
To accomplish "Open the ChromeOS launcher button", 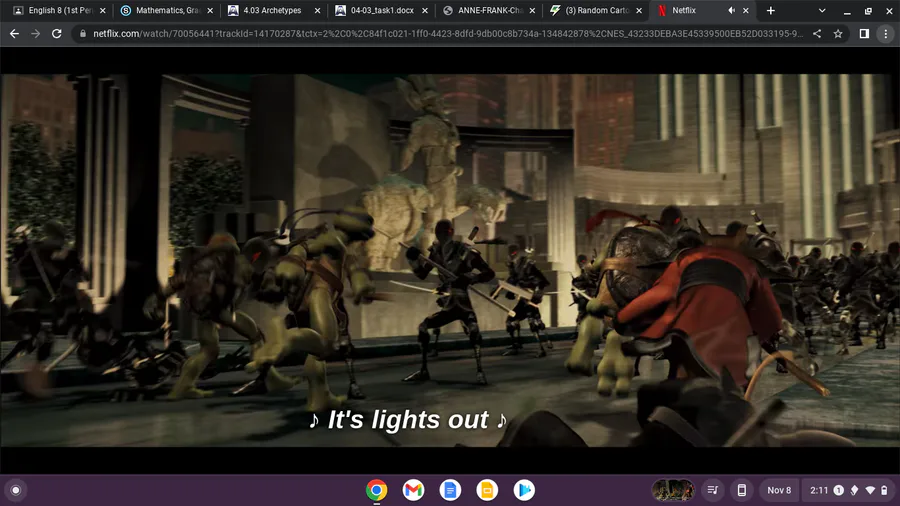I will pos(16,490).
